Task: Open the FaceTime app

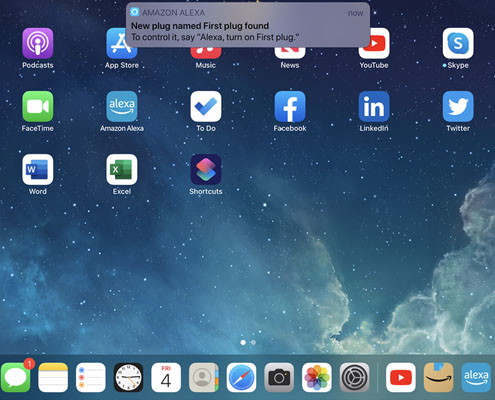Action: [x=38, y=106]
